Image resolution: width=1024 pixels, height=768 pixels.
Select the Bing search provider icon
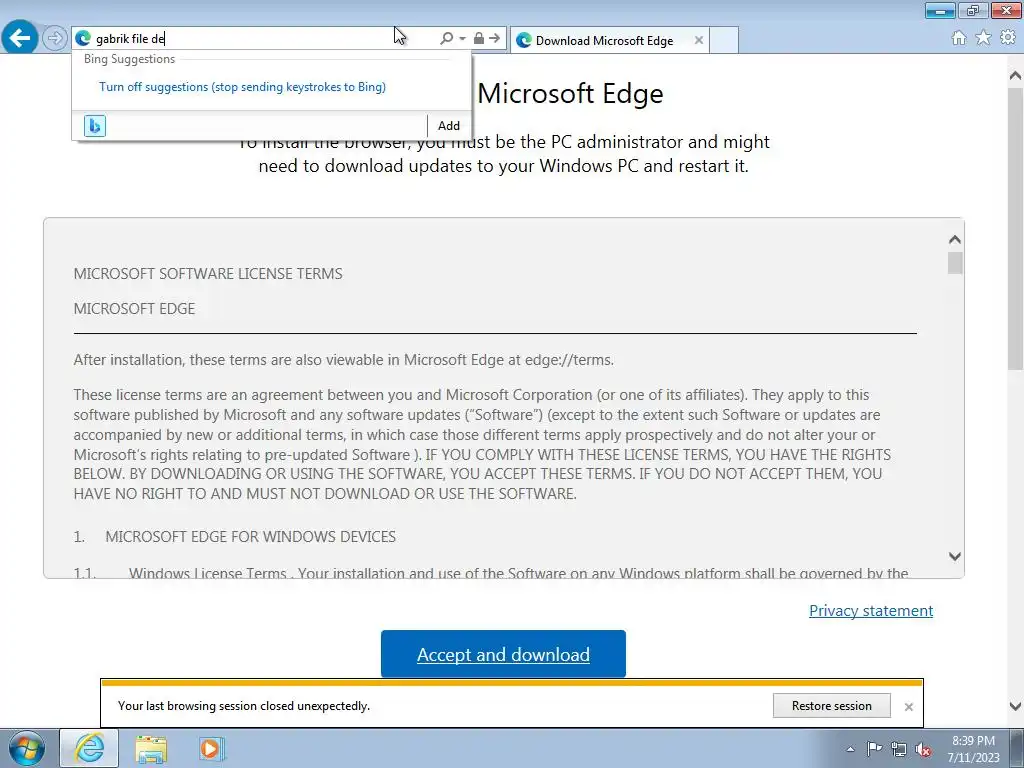95,125
